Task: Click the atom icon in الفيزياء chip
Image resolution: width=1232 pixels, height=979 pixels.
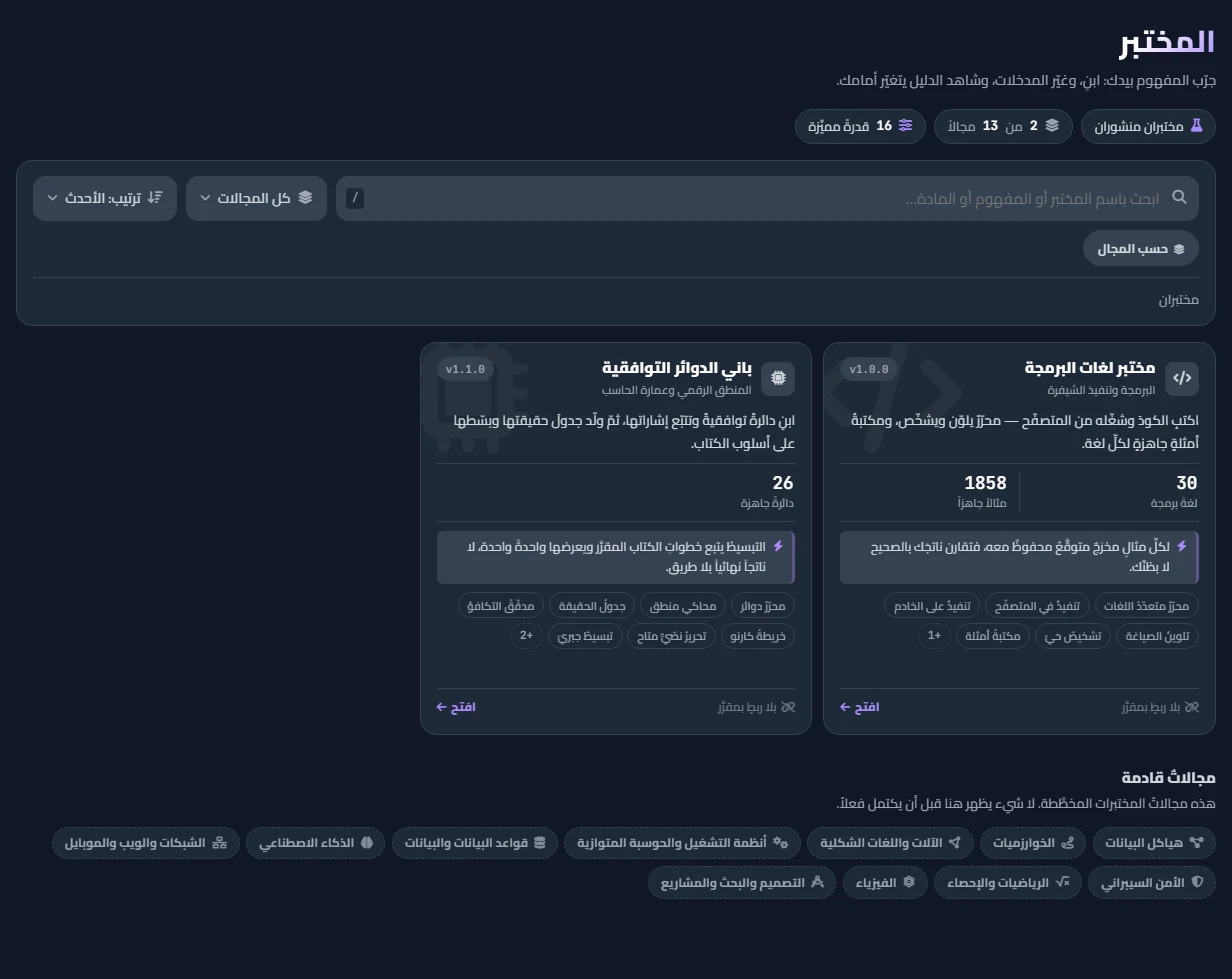Action: tap(909, 883)
